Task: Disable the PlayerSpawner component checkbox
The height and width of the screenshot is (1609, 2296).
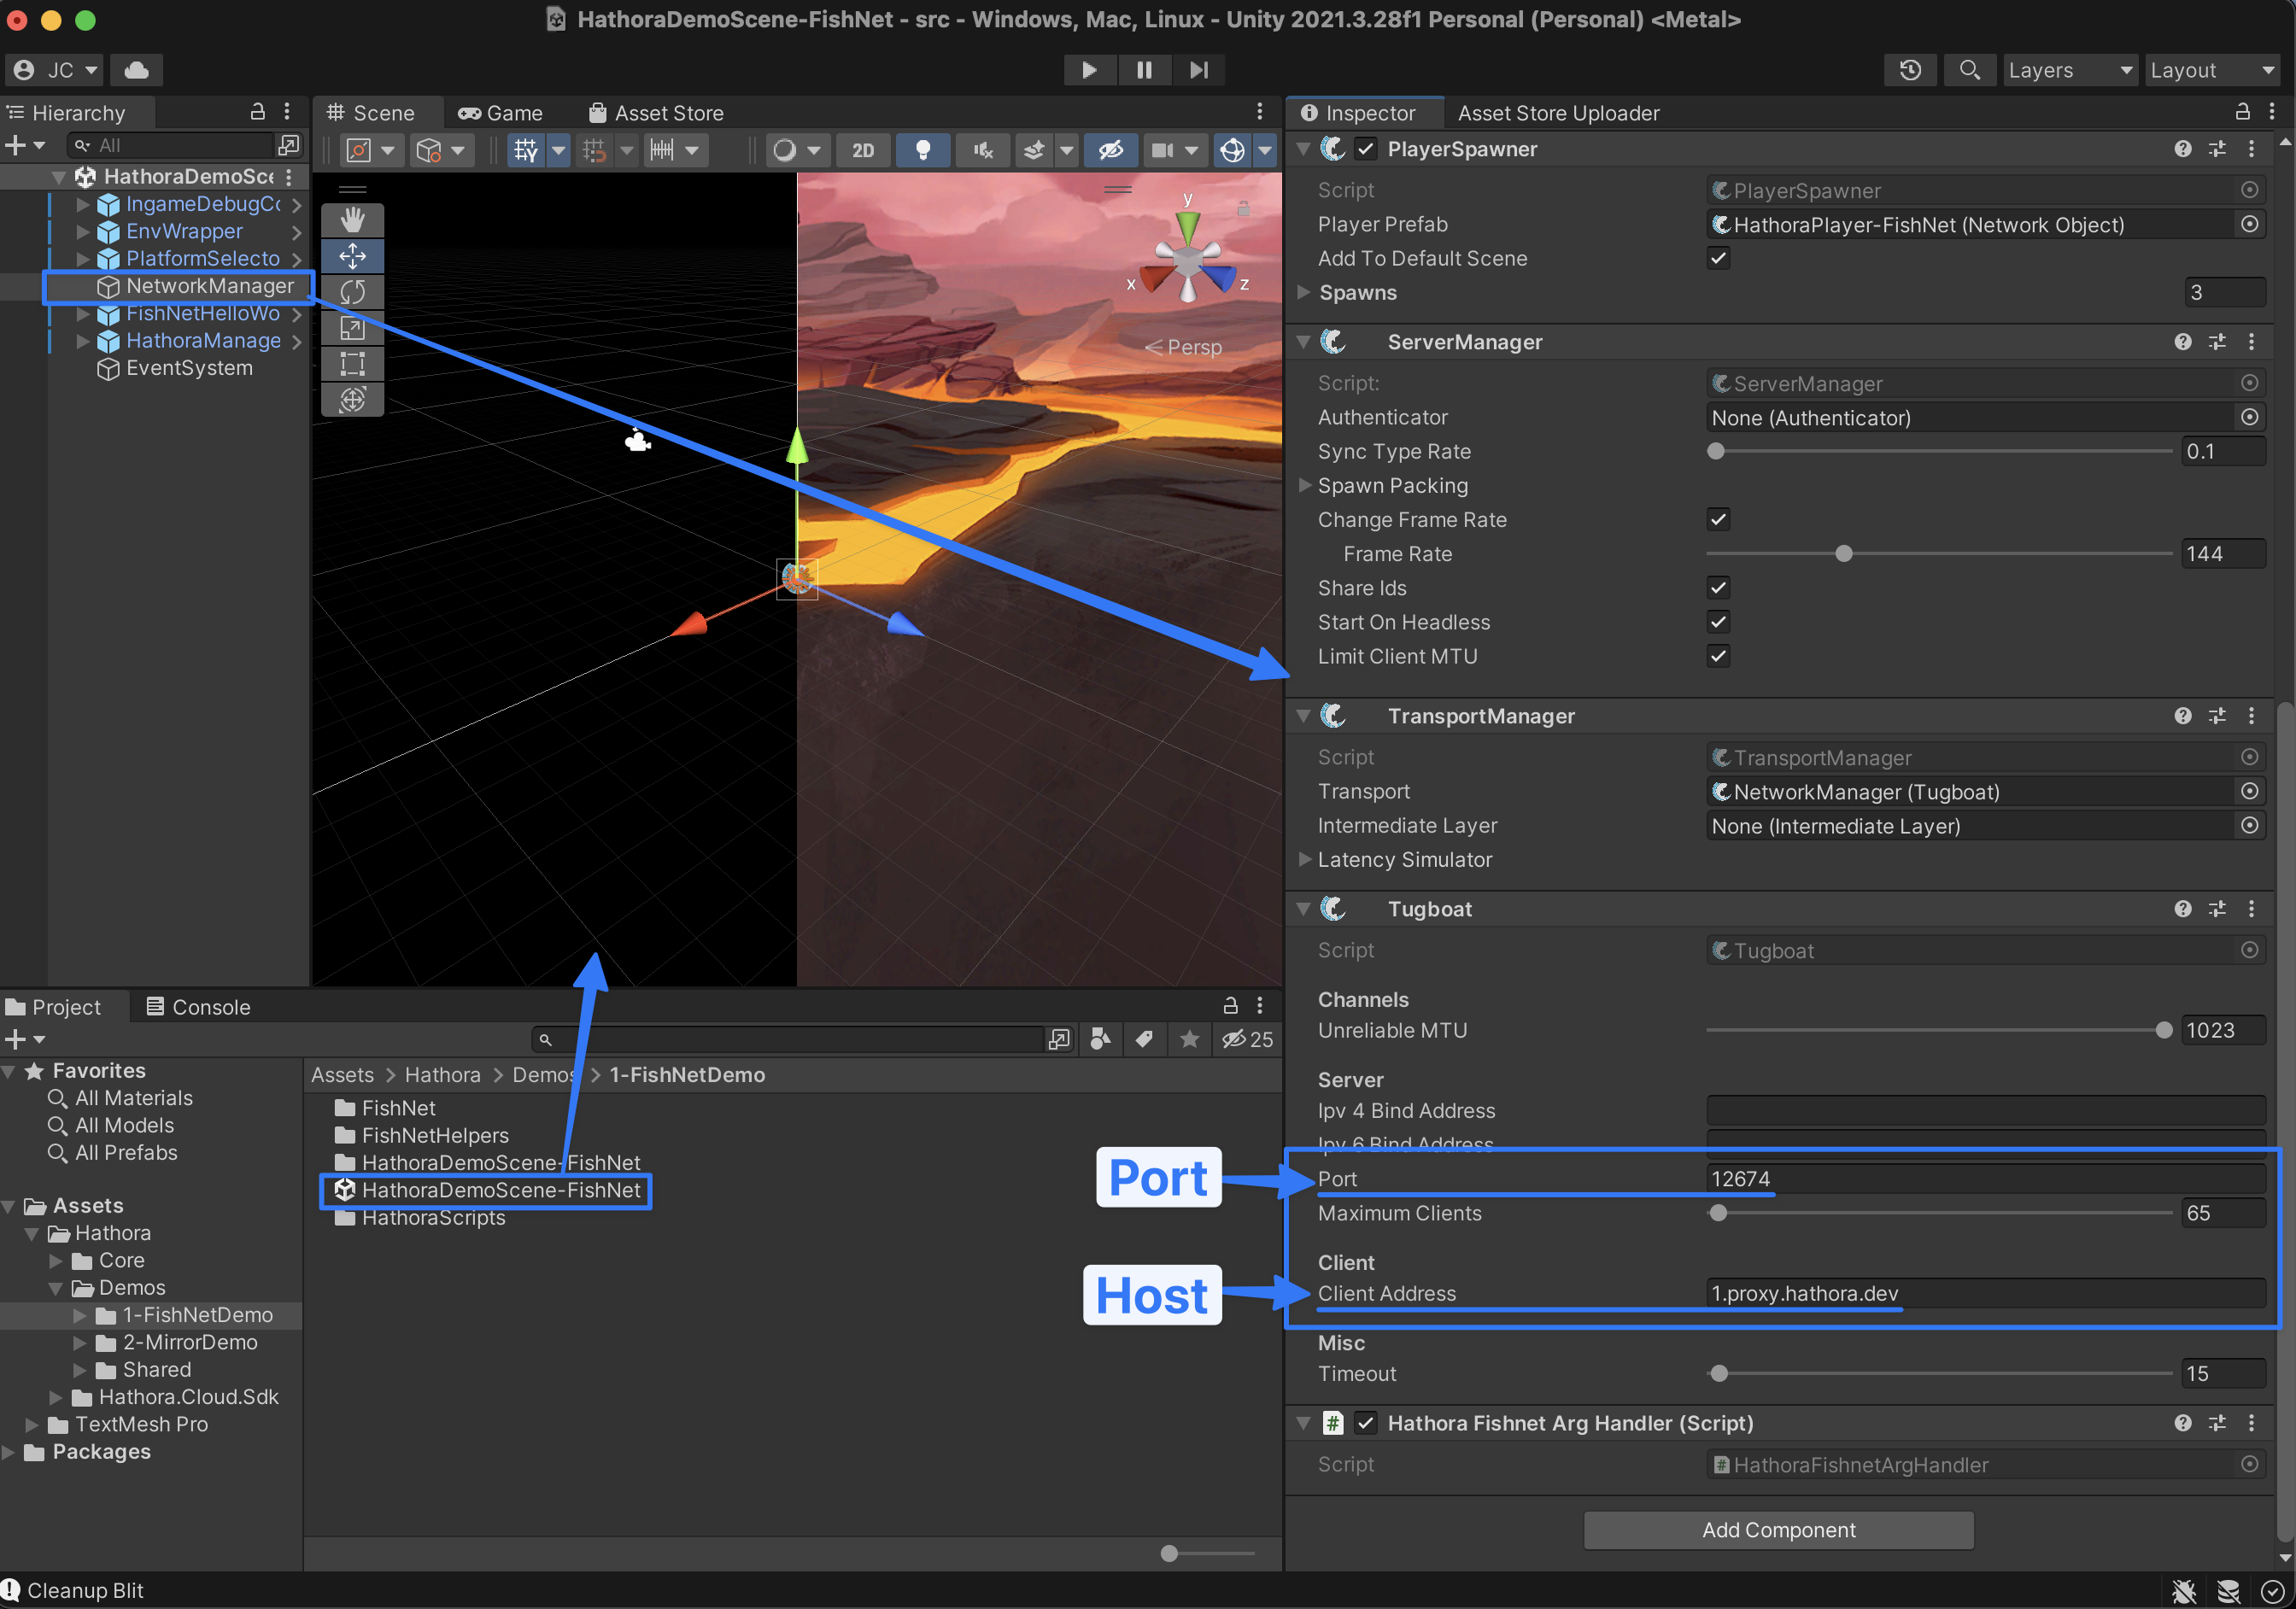Action: pos(1366,149)
